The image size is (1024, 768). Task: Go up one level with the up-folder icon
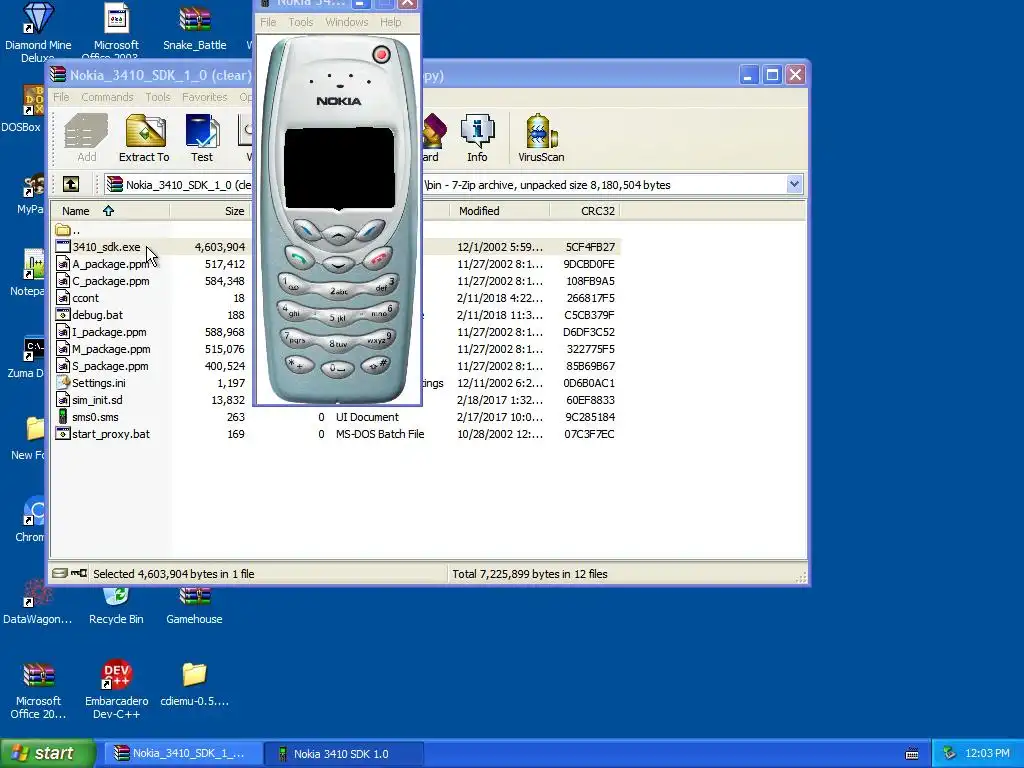coord(71,185)
